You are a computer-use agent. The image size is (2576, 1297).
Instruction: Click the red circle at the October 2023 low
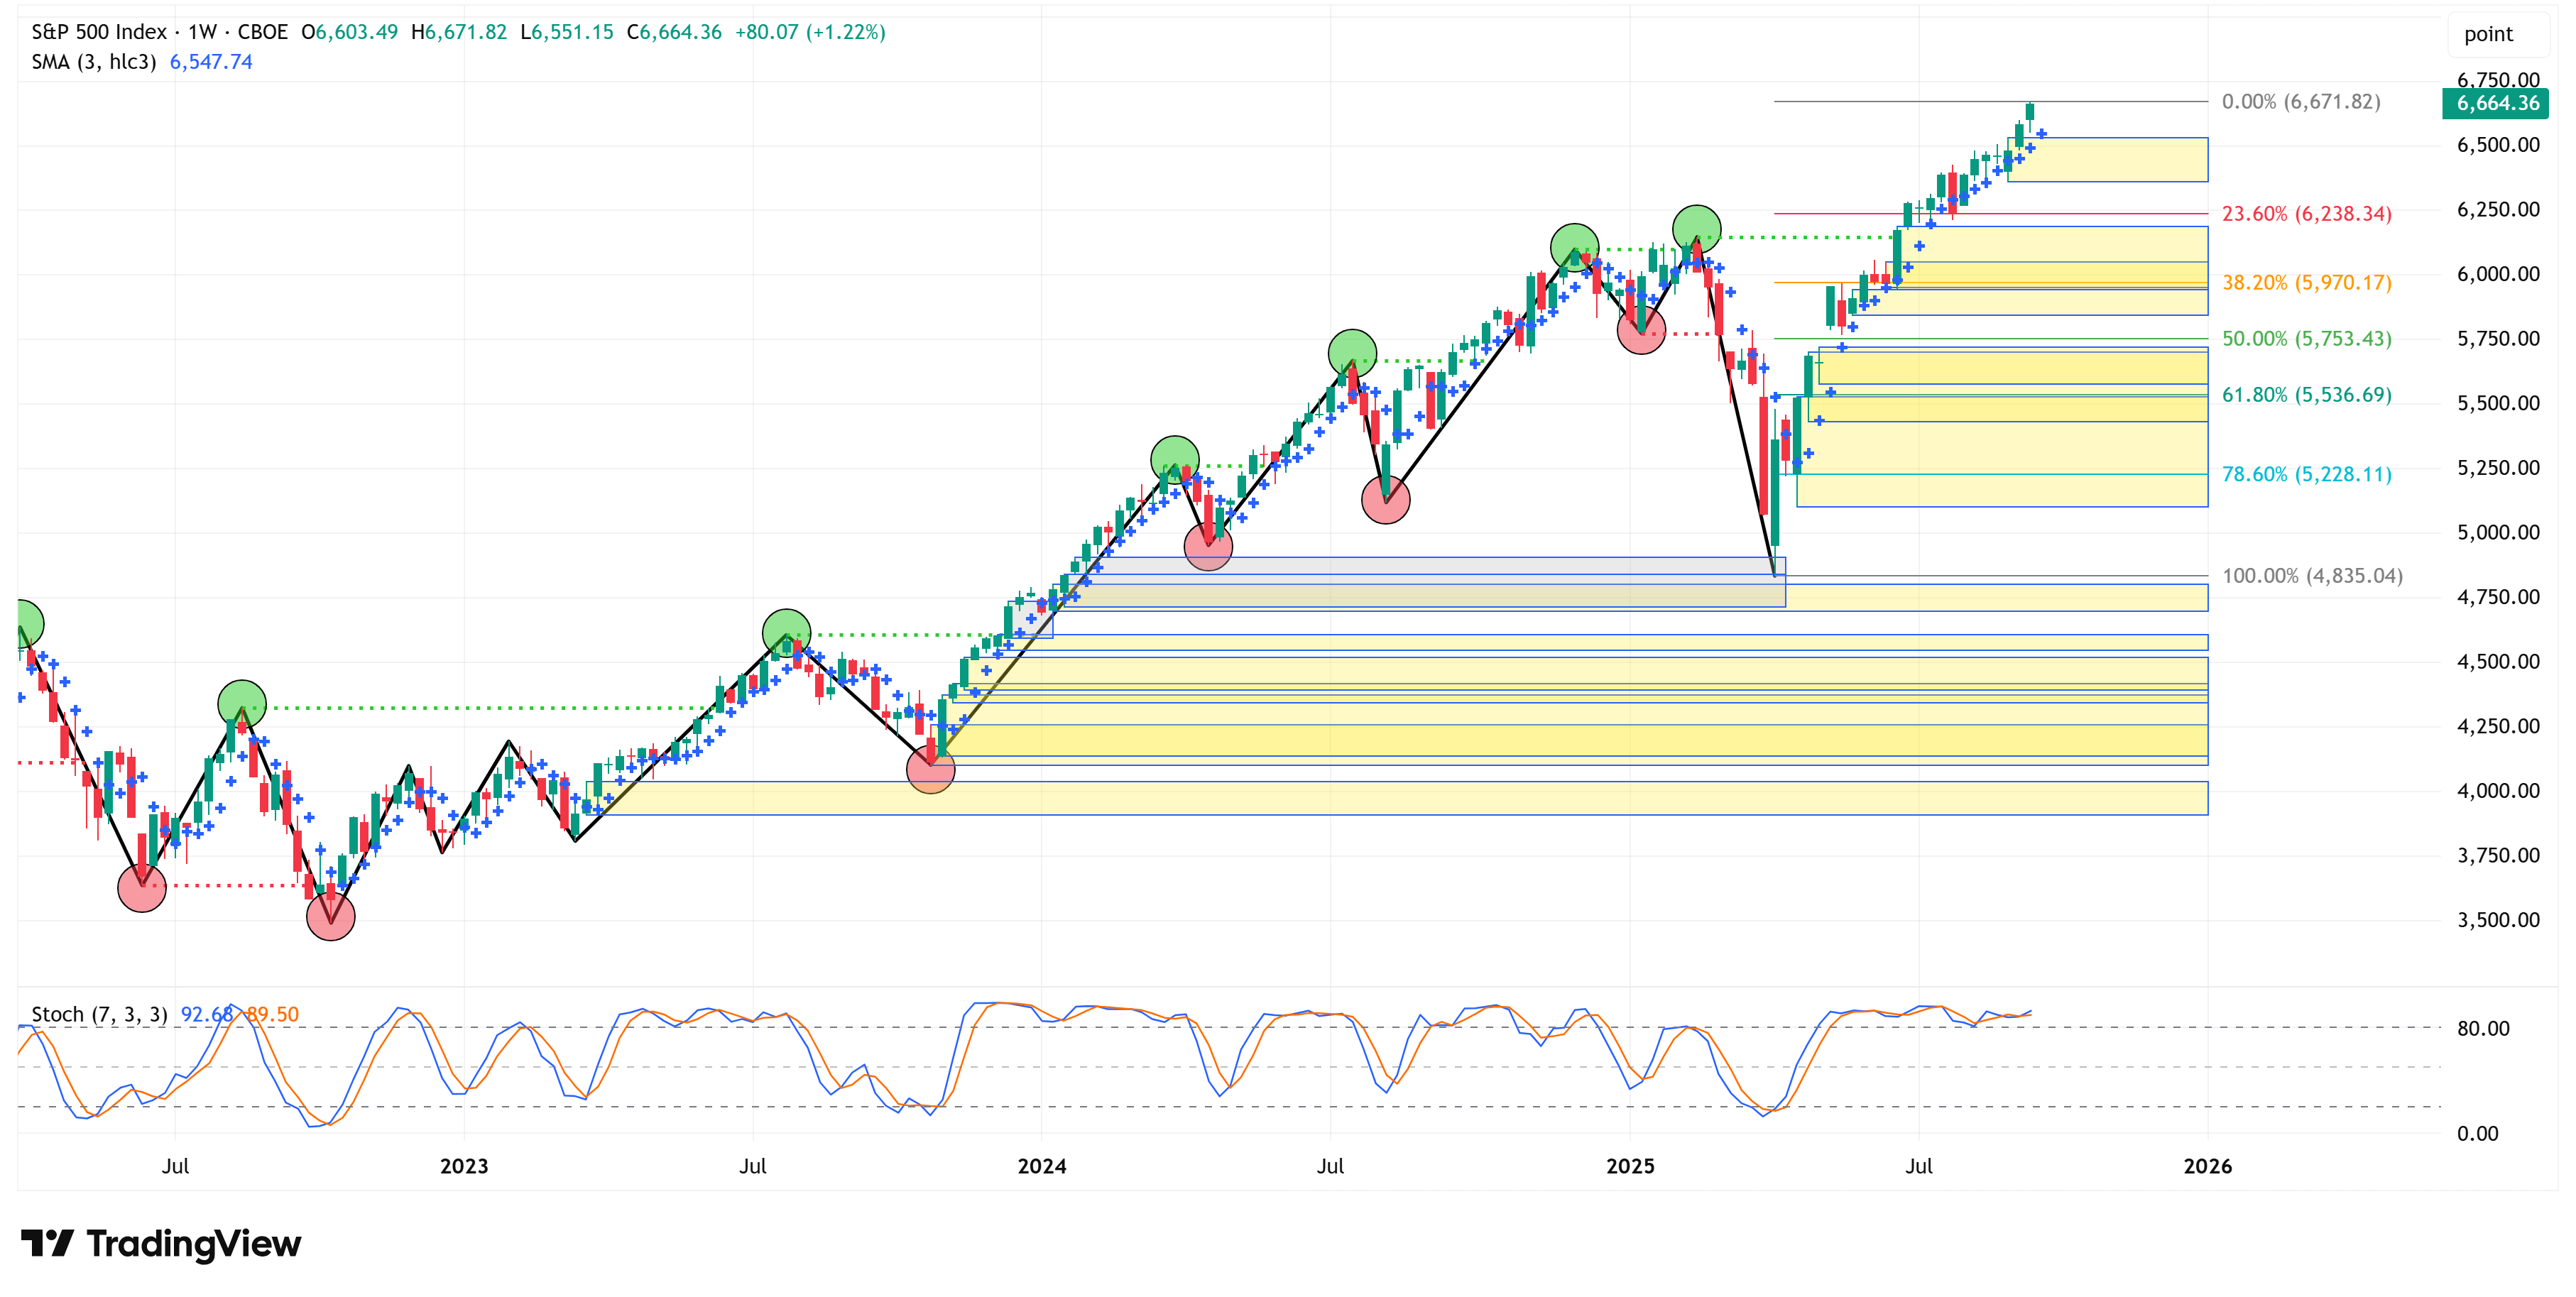[930, 769]
